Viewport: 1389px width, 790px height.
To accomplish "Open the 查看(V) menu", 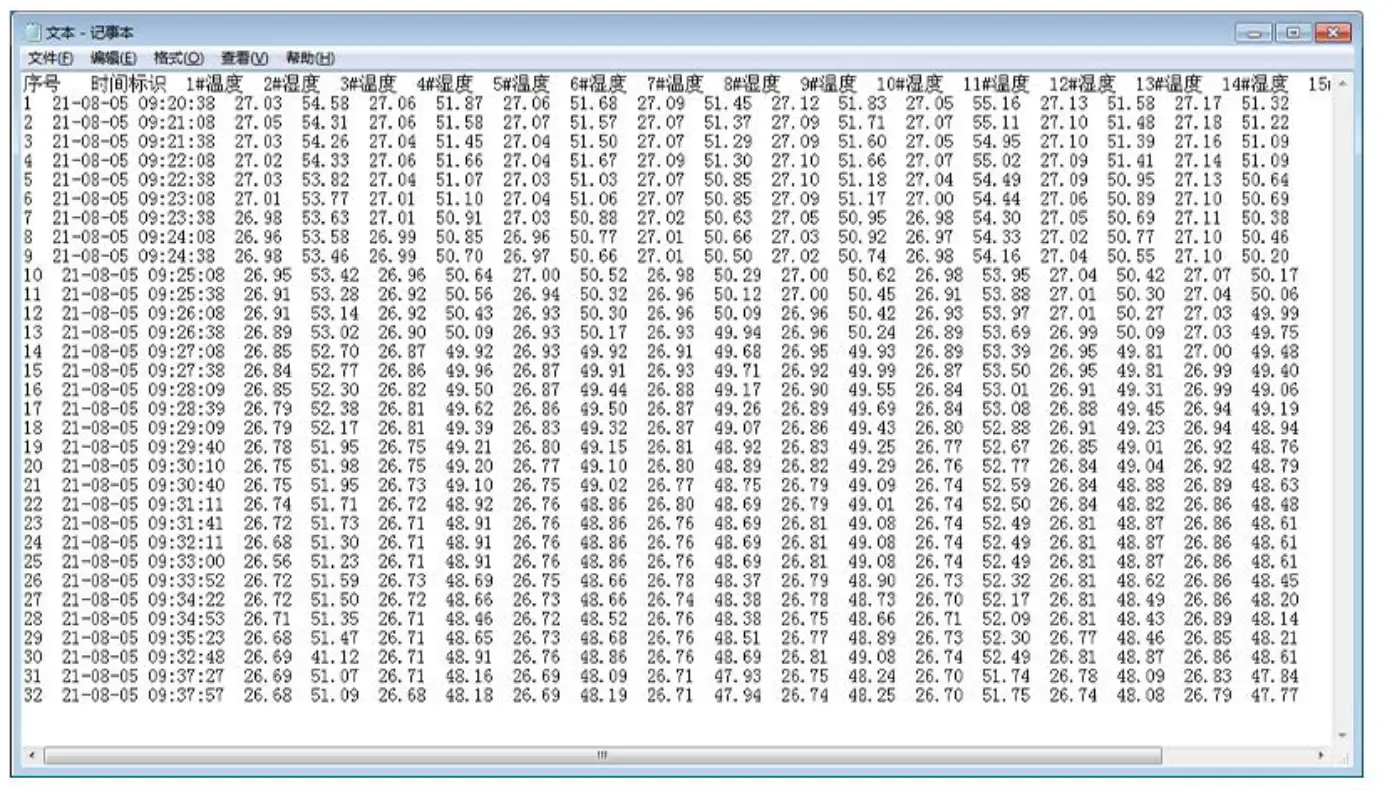I will click(x=245, y=58).
